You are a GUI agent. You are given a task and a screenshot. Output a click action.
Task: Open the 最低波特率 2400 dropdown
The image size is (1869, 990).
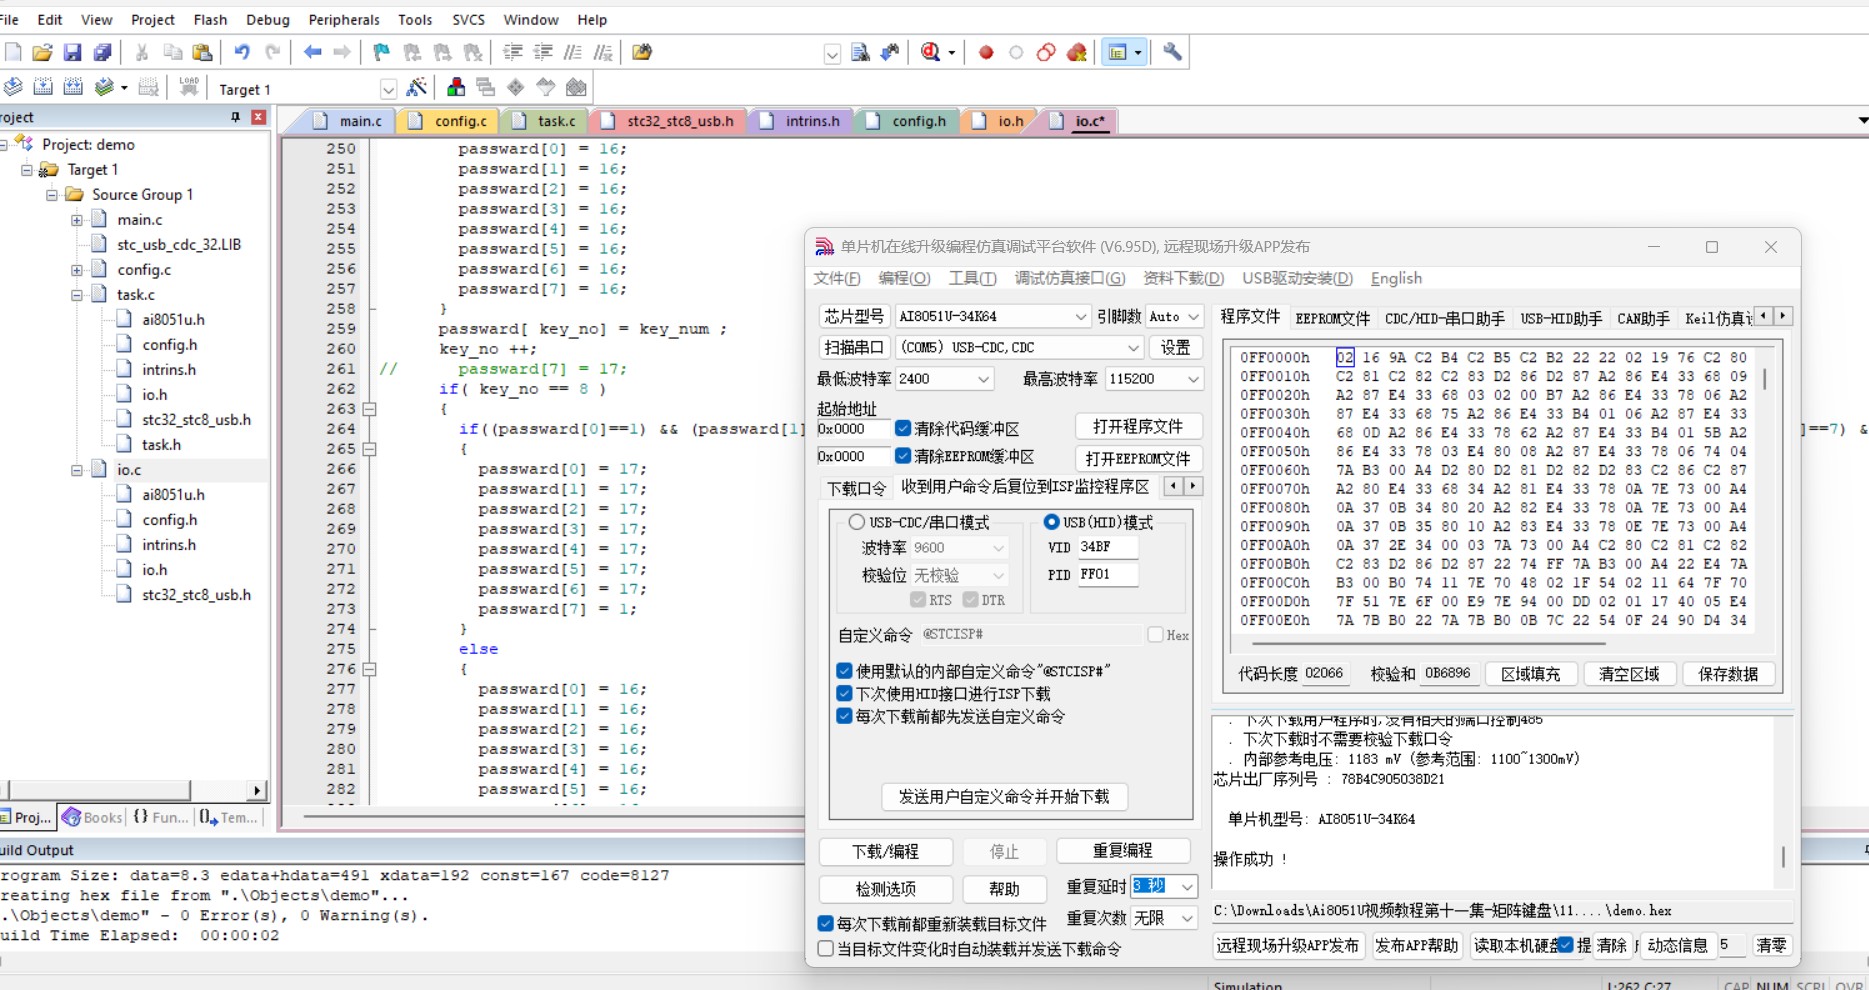pyautogui.click(x=983, y=379)
